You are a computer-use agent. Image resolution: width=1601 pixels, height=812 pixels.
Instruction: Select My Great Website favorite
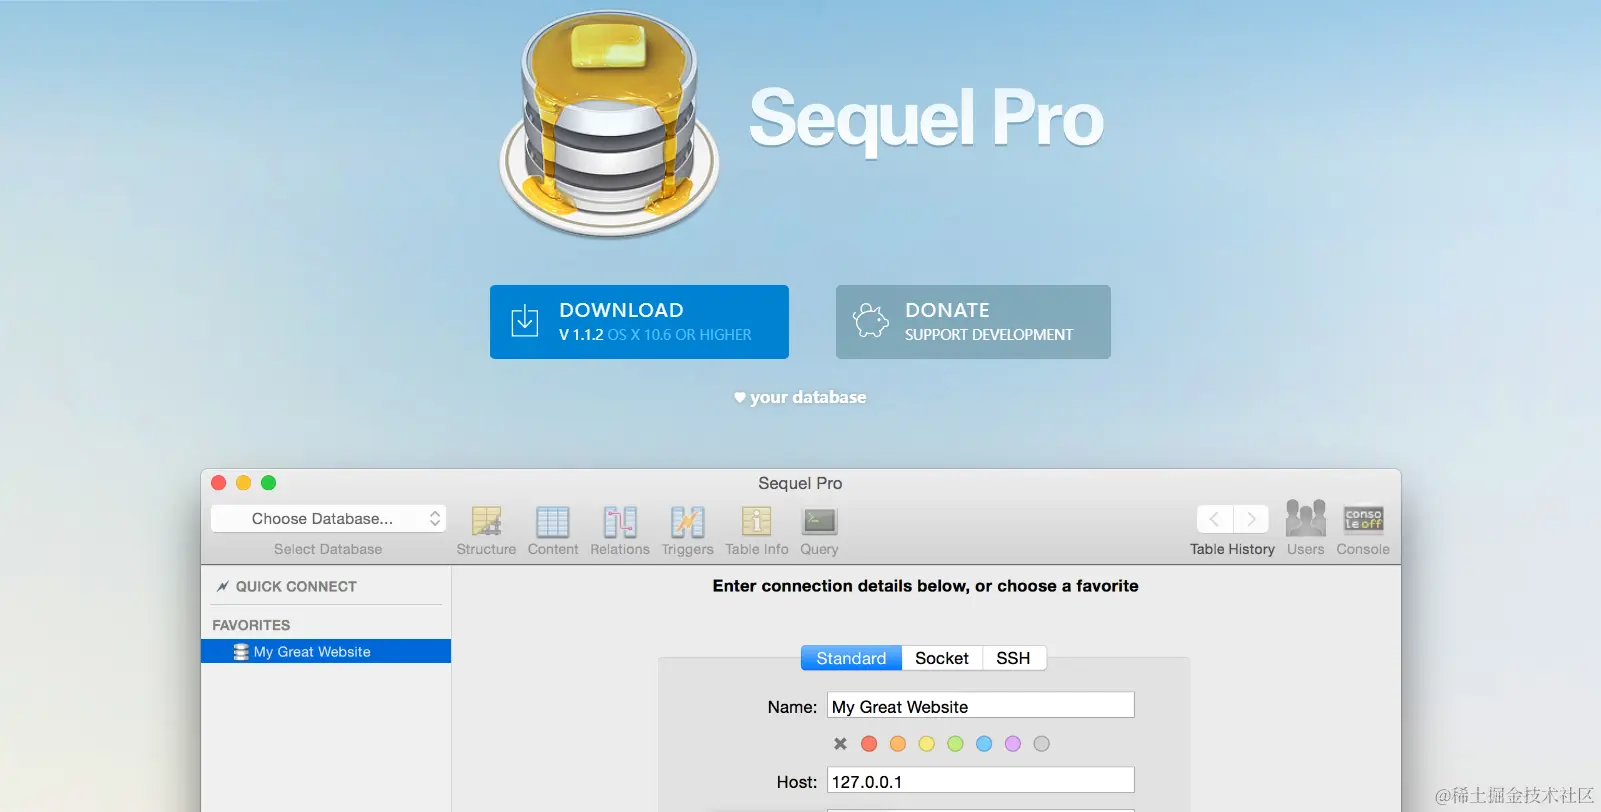tap(326, 651)
